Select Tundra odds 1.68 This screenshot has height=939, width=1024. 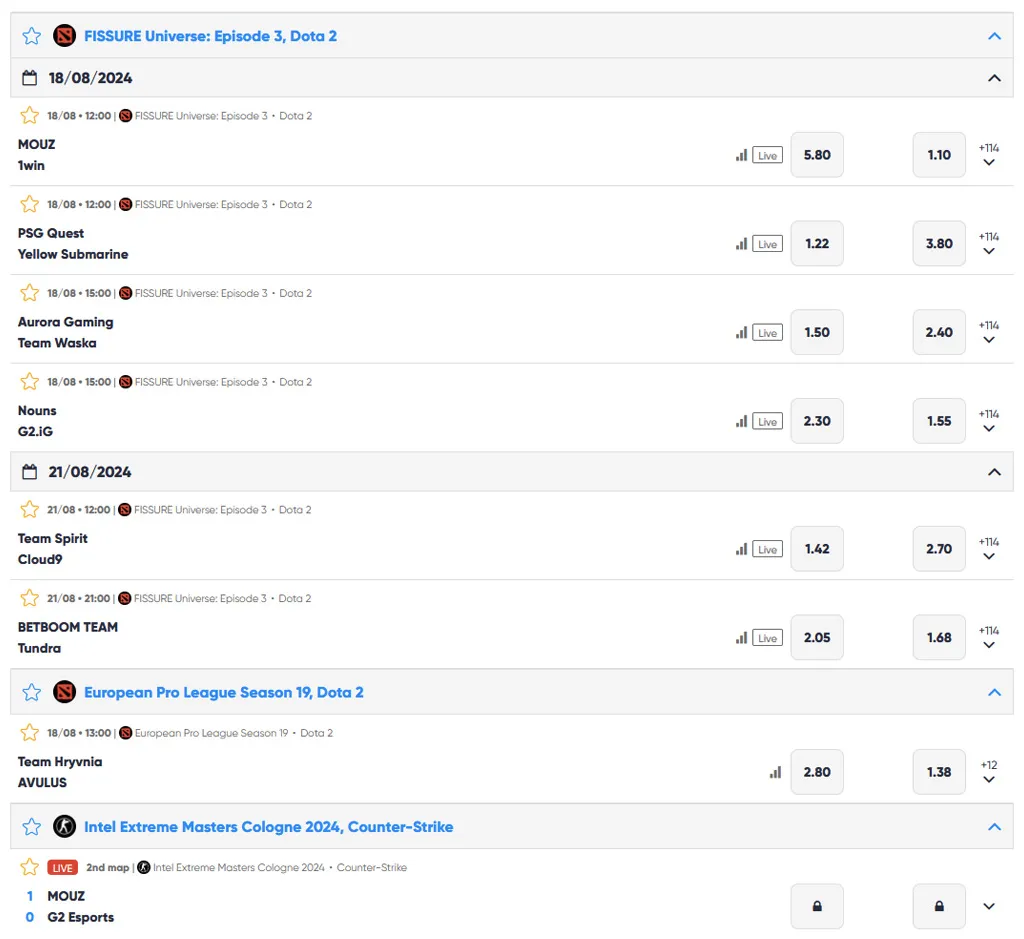(939, 638)
